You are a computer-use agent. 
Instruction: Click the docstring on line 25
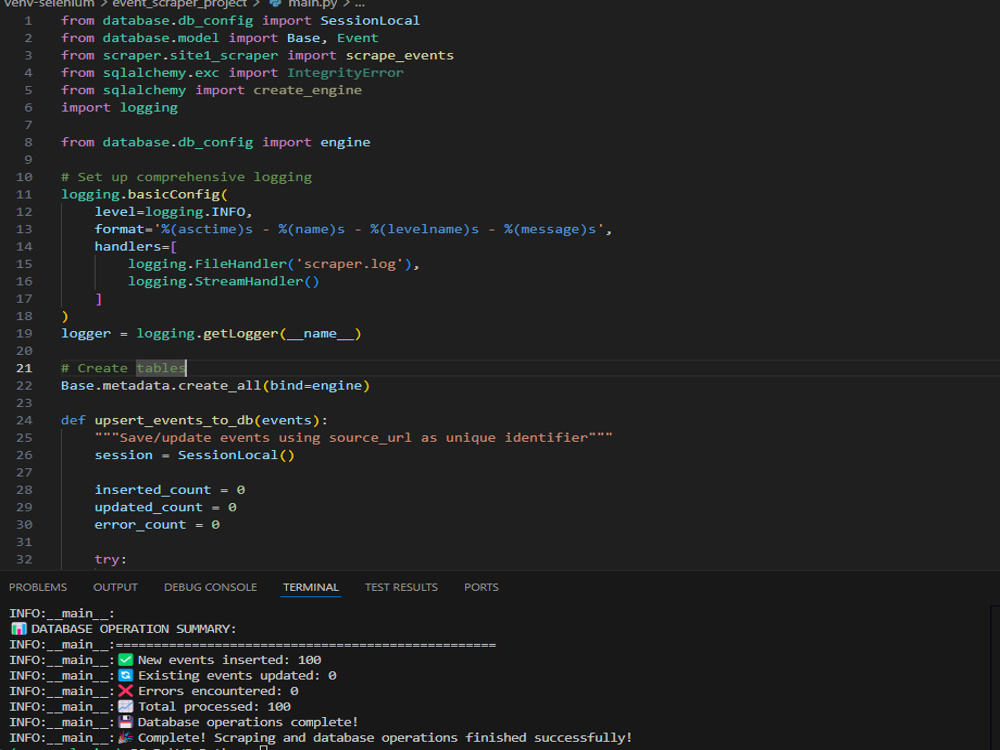[x=353, y=438]
